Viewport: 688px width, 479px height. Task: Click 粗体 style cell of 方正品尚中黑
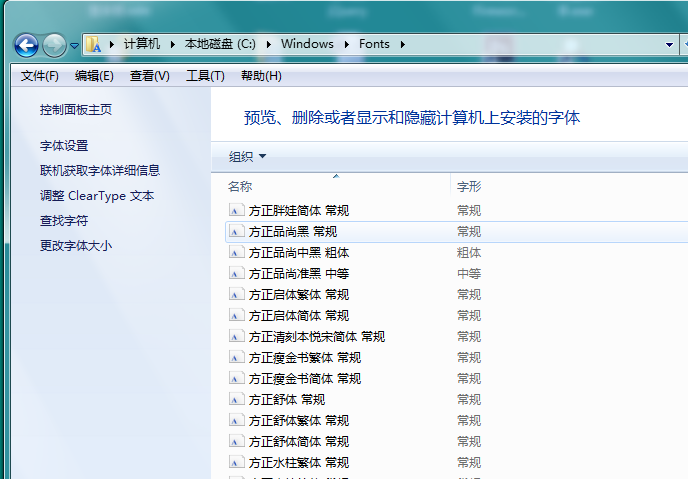[469, 253]
